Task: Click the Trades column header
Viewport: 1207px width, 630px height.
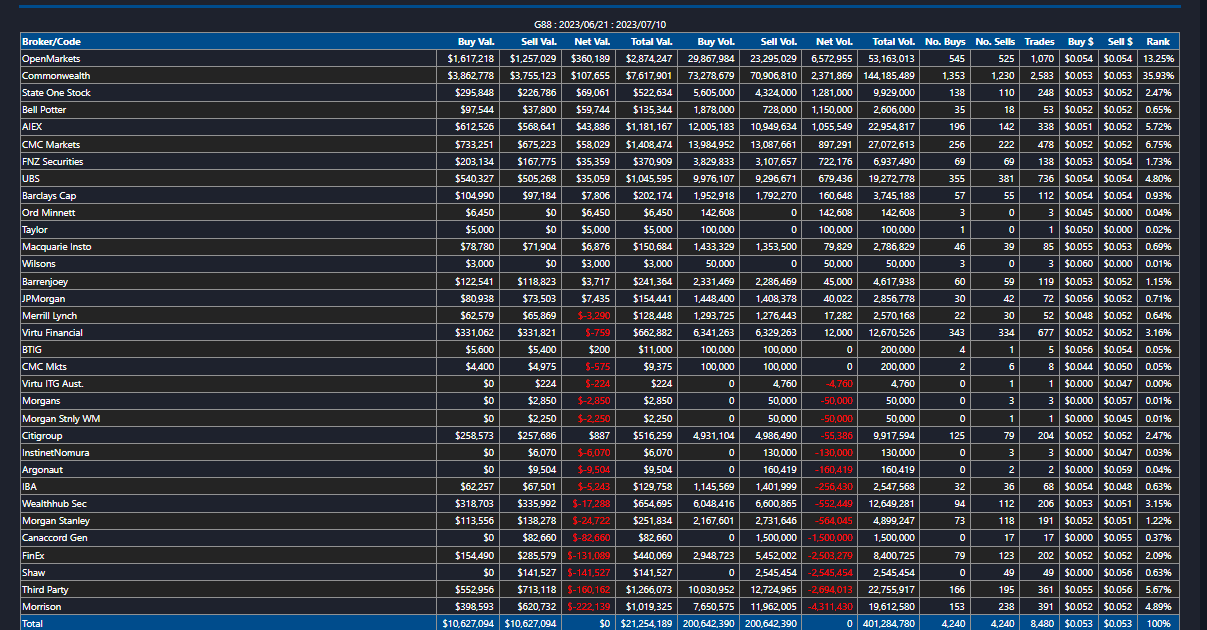Action: click(1039, 42)
